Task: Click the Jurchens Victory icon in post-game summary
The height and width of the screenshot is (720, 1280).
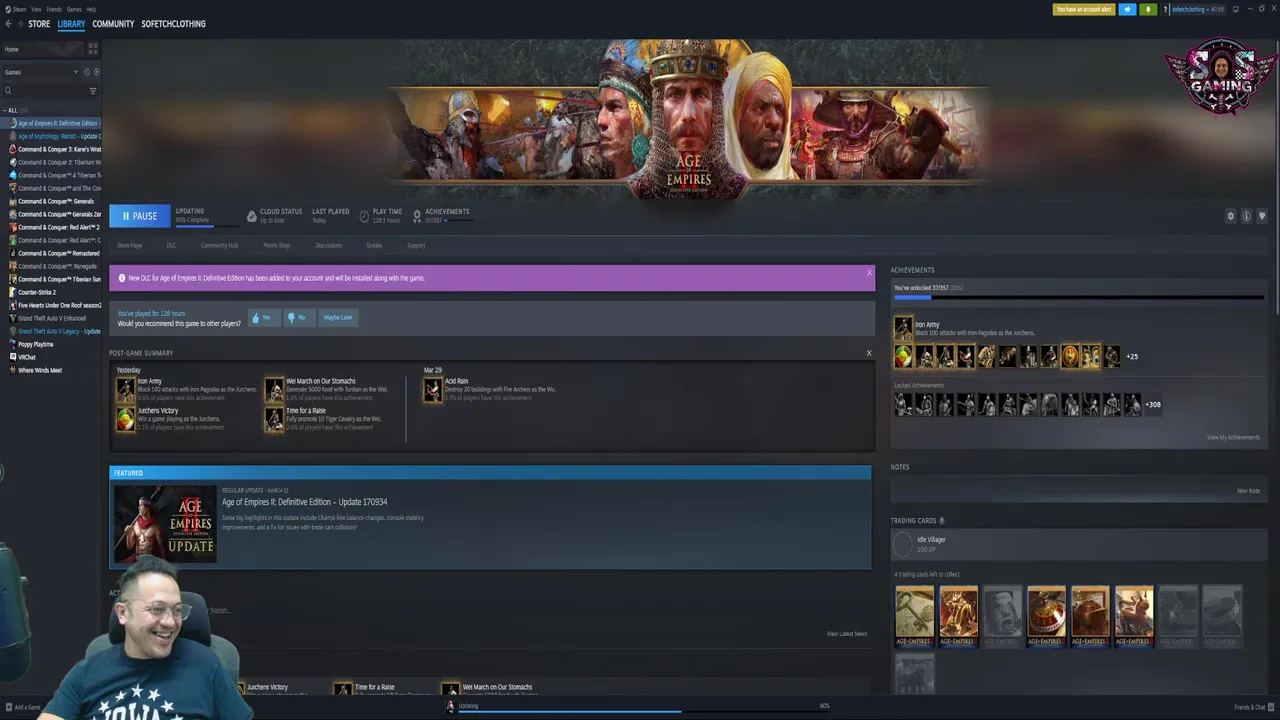Action: [x=125, y=419]
